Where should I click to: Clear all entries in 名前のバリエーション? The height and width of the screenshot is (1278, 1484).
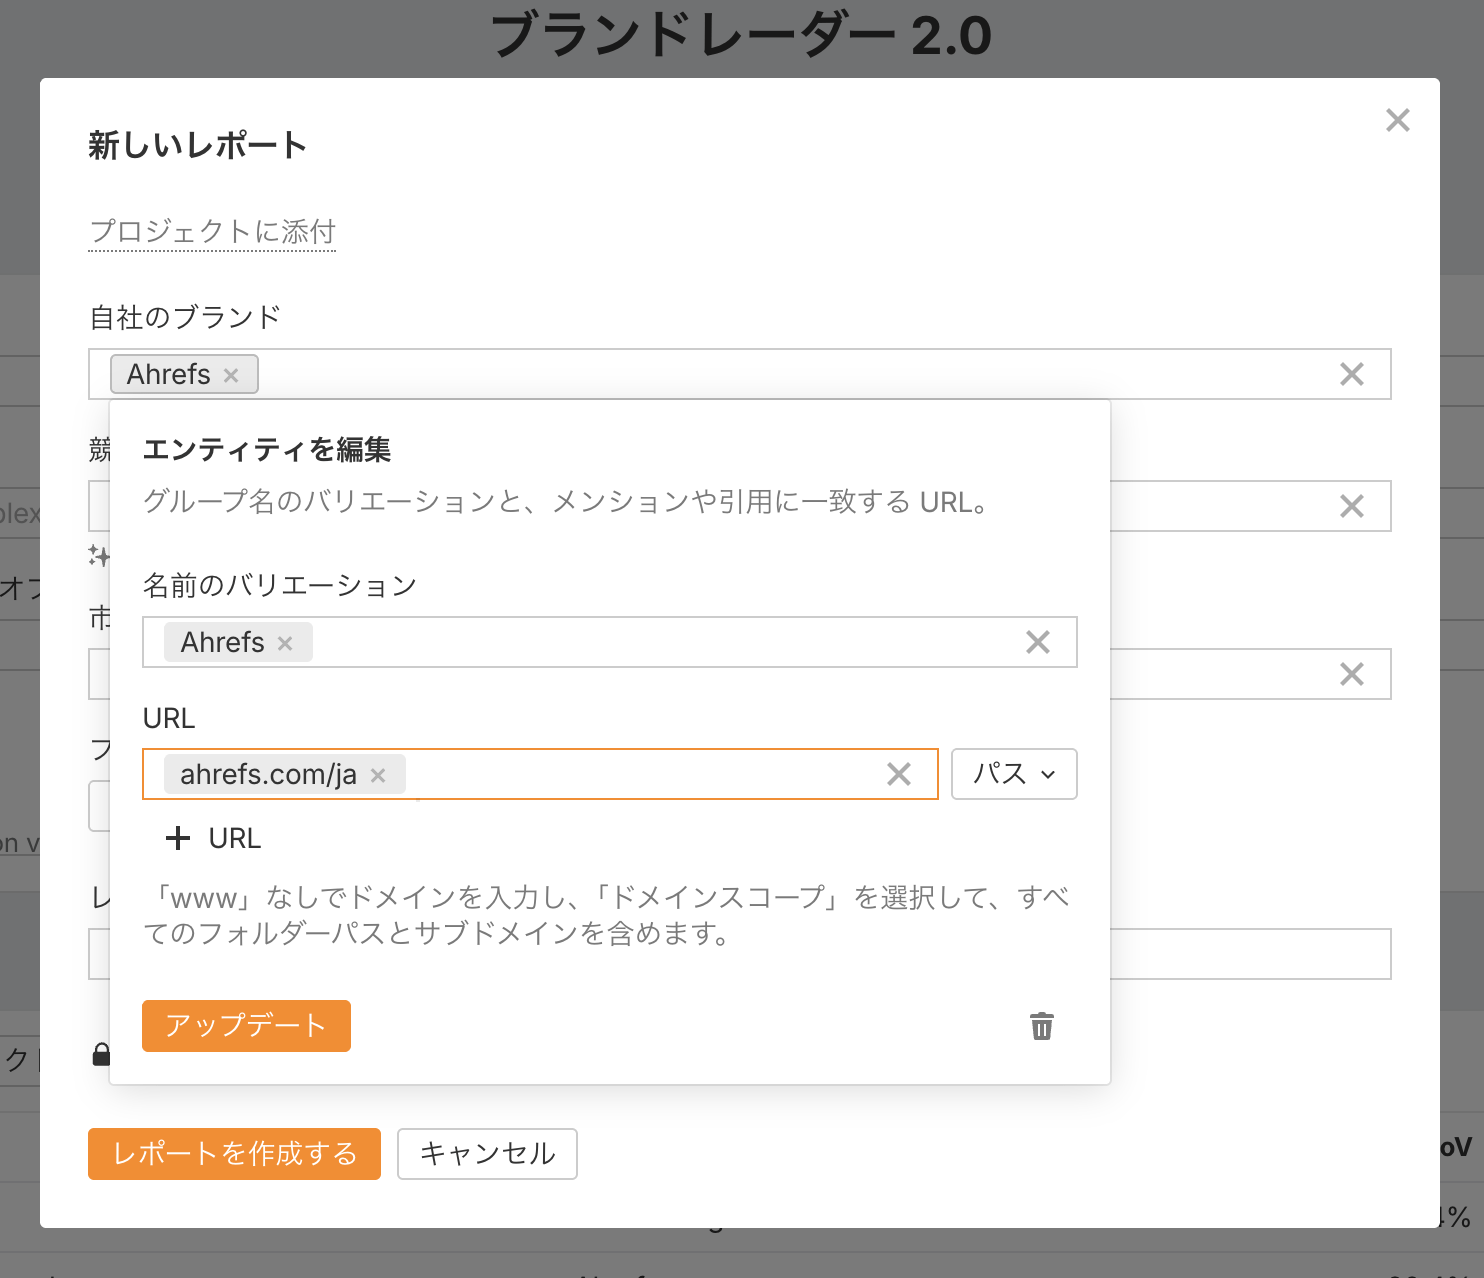(1037, 643)
